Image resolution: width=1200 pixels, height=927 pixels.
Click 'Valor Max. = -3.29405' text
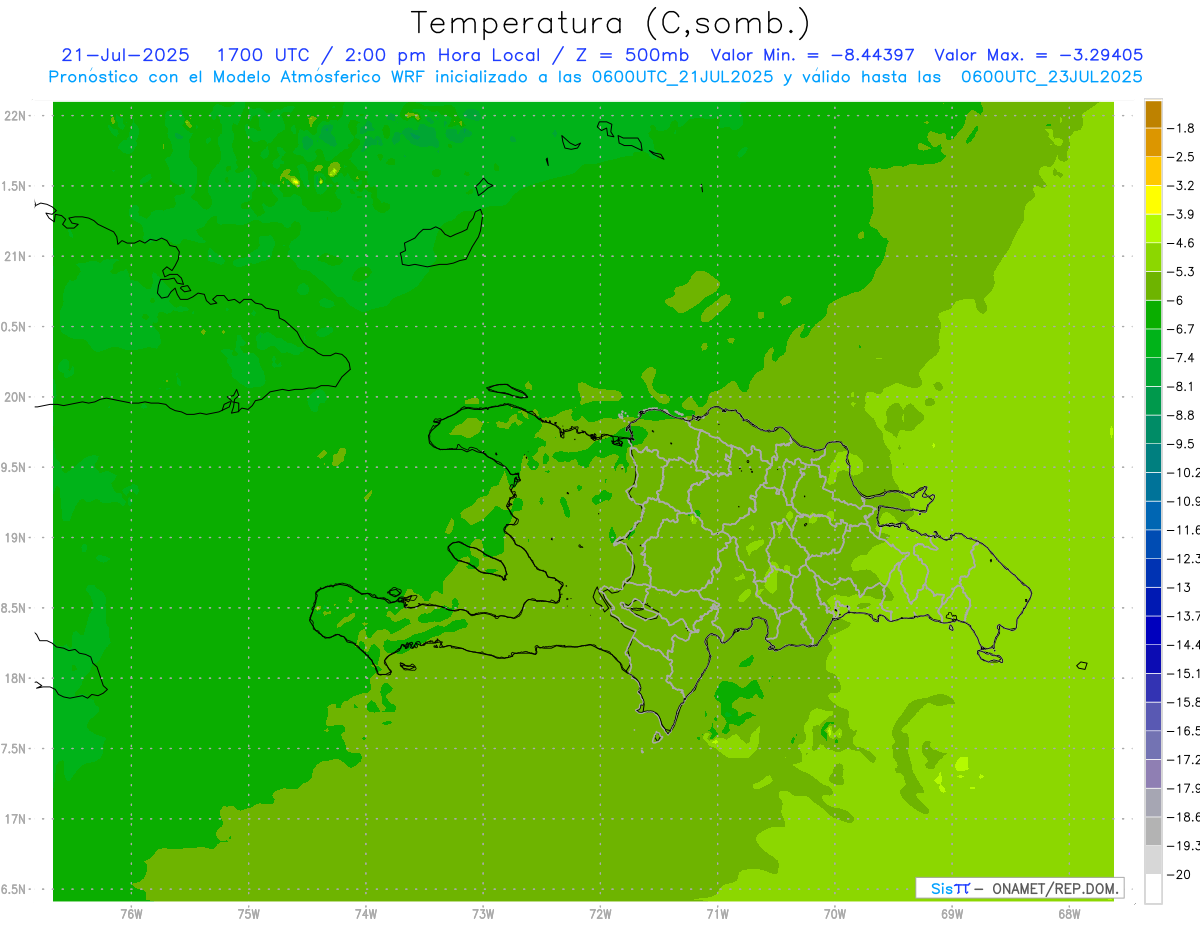point(1038,55)
